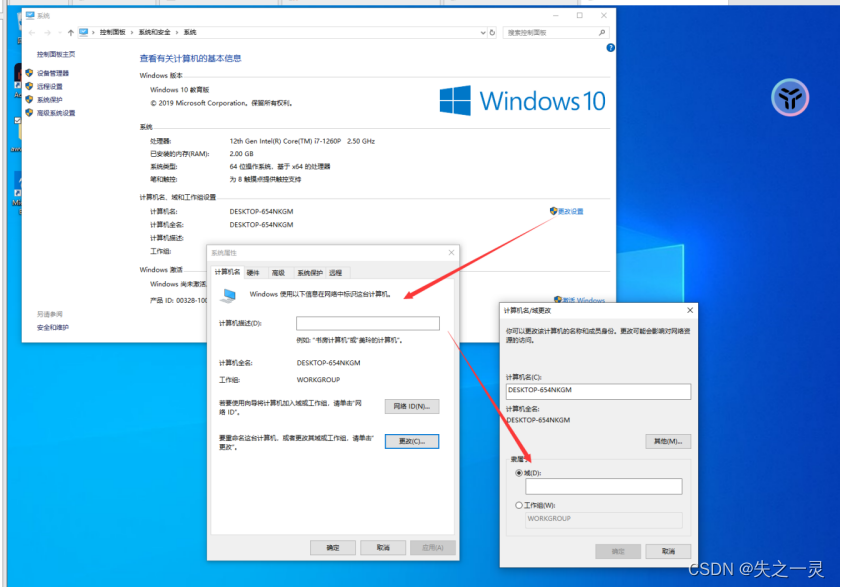
Task: Go up one level with the up arrow
Action: pyautogui.click(x=71, y=33)
